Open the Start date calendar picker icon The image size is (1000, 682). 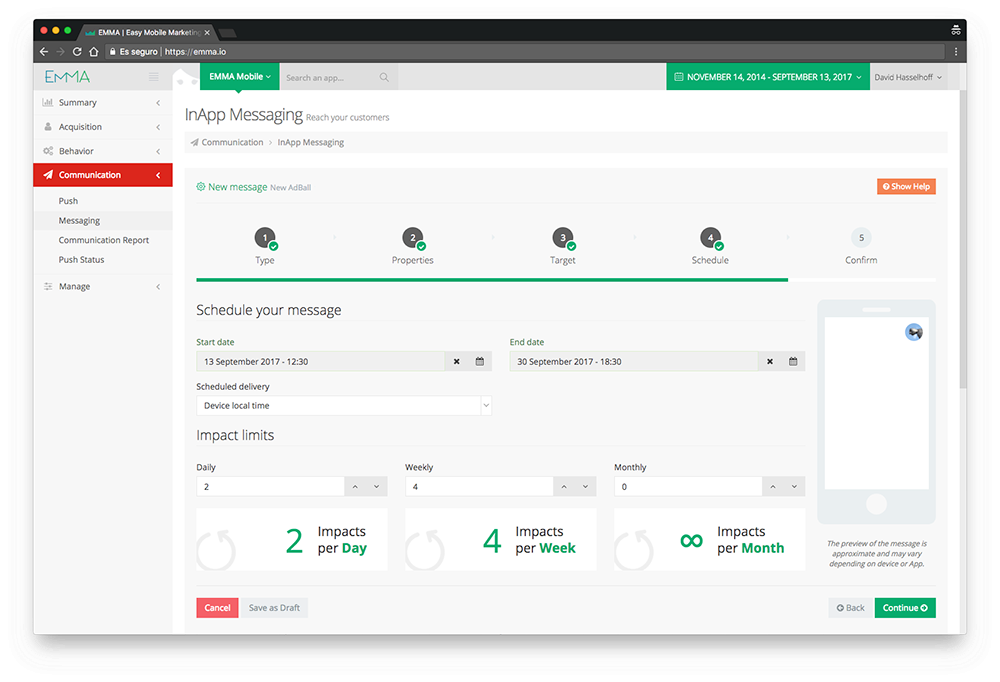(479, 361)
